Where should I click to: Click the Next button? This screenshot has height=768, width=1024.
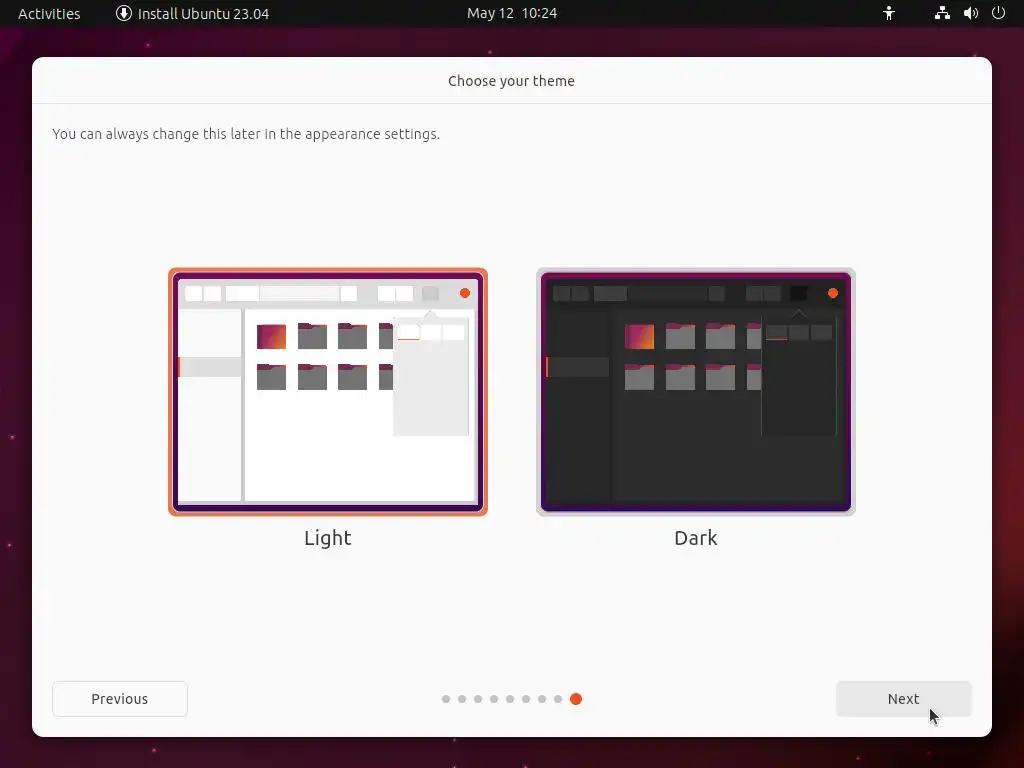(x=903, y=699)
